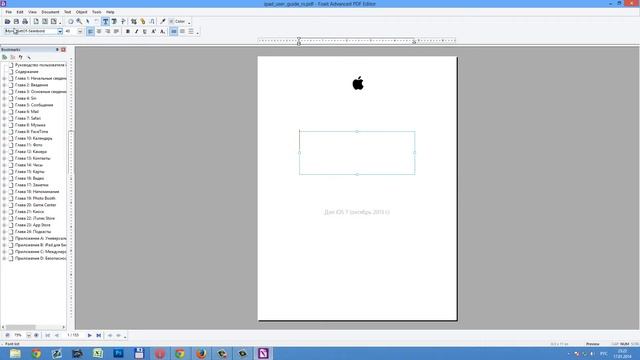
Task: Click the Open file icon
Action: tap(7, 21)
